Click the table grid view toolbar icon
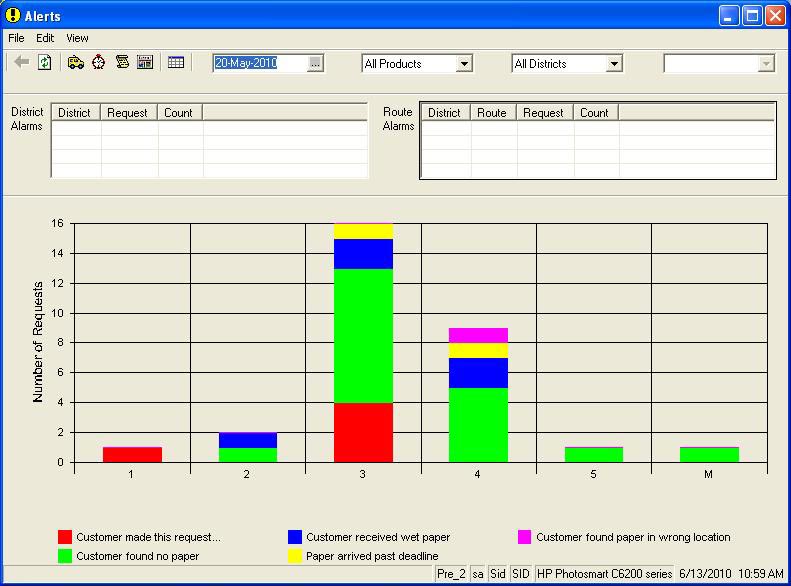791x586 pixels. [x=176, y=62]
